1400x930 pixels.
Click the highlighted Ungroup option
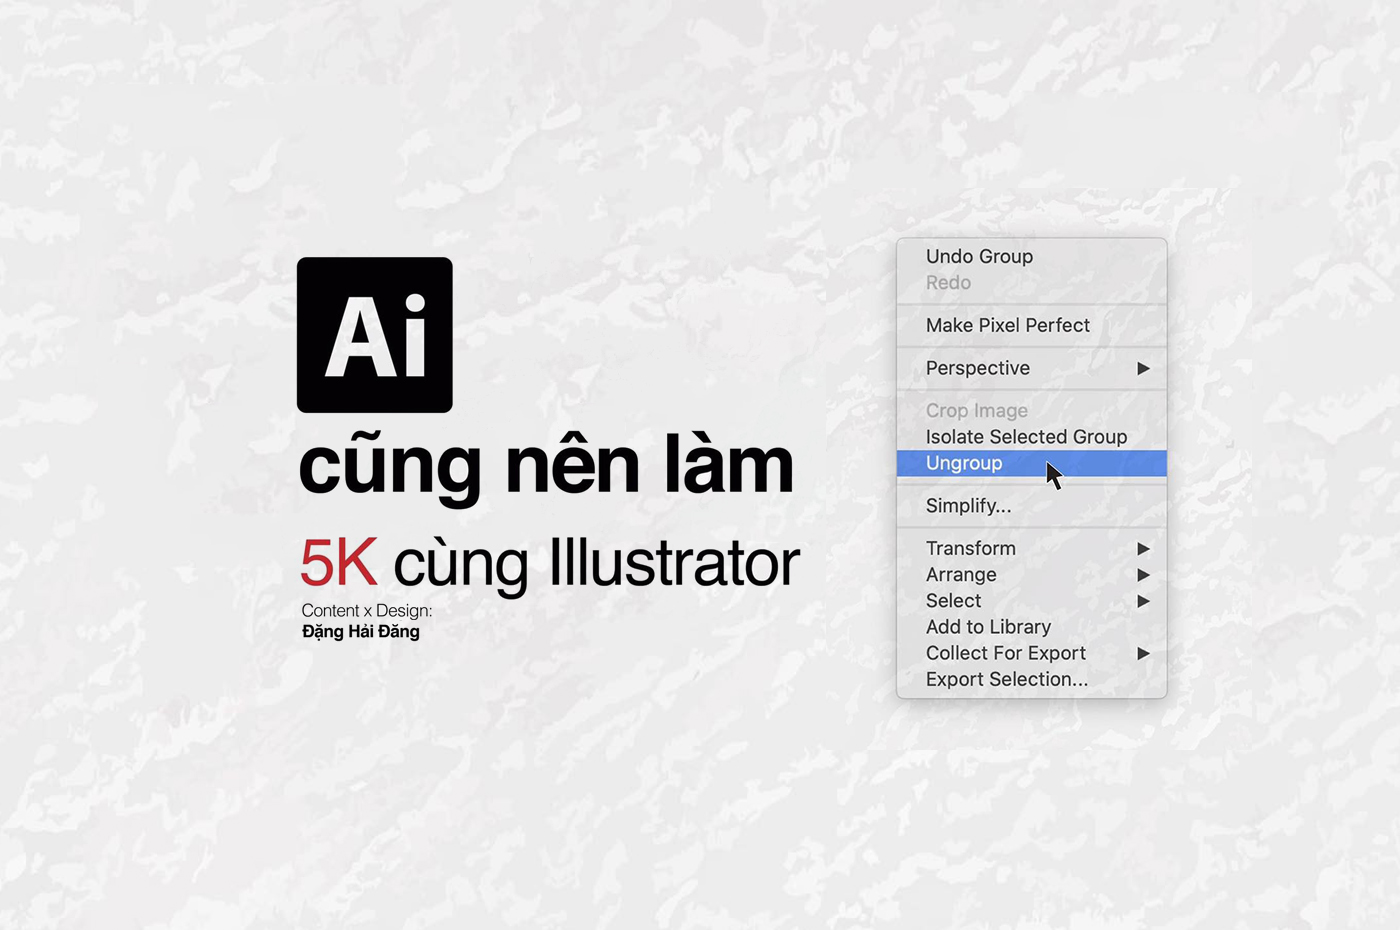click(964, 463)
